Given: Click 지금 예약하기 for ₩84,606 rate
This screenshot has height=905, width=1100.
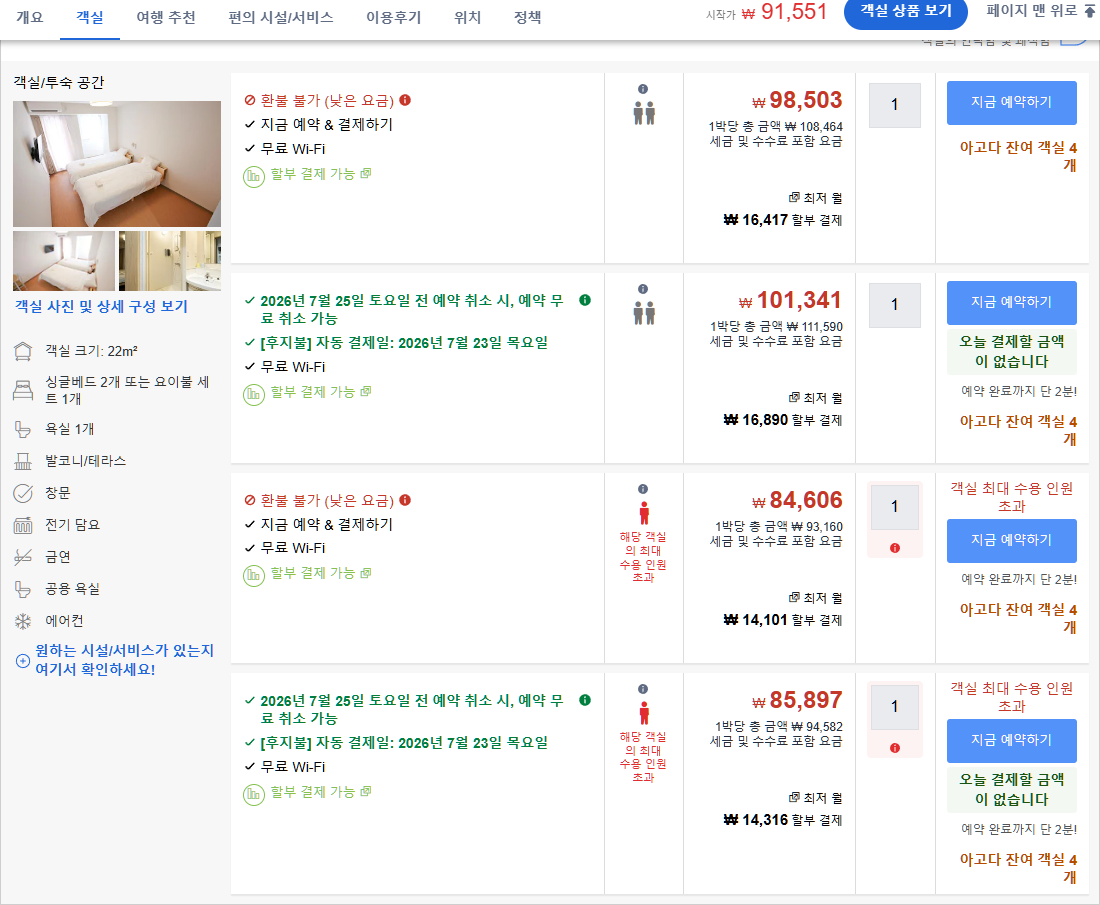Looking at the screenshot, I should (x=1012, y=540).
